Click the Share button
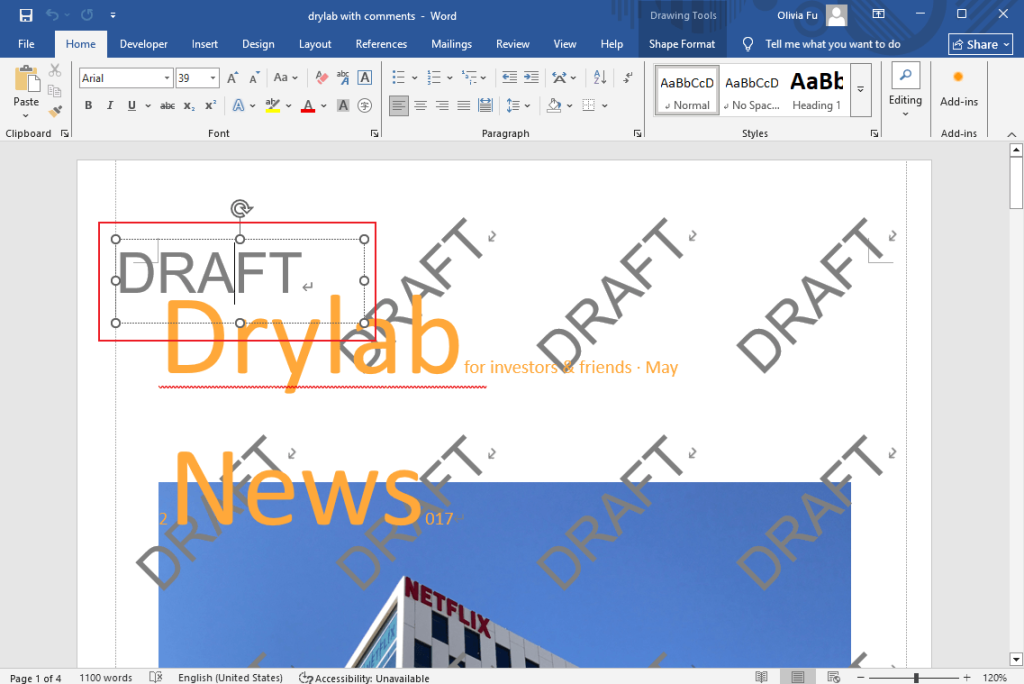 [x=980, y=44]
